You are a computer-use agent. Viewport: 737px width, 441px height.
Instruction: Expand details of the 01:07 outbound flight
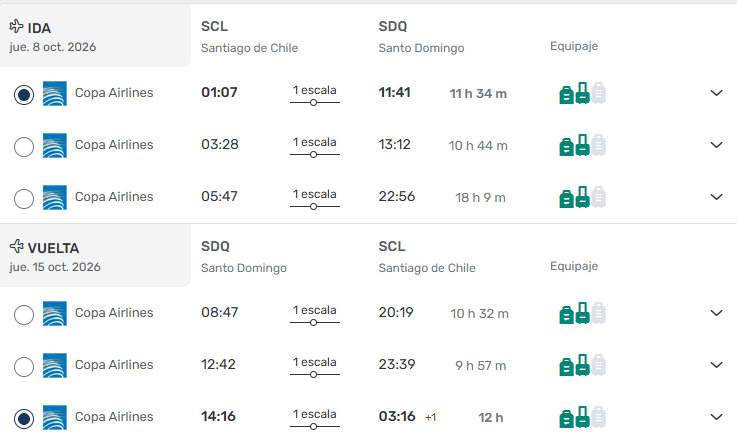[x=716, y=93]
